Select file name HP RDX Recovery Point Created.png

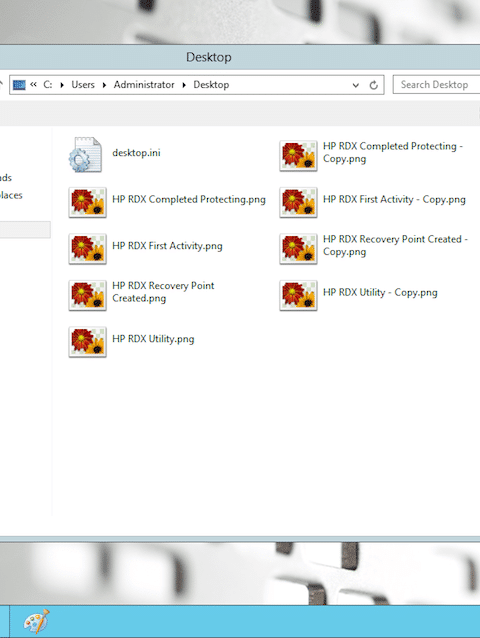point(163,292)
